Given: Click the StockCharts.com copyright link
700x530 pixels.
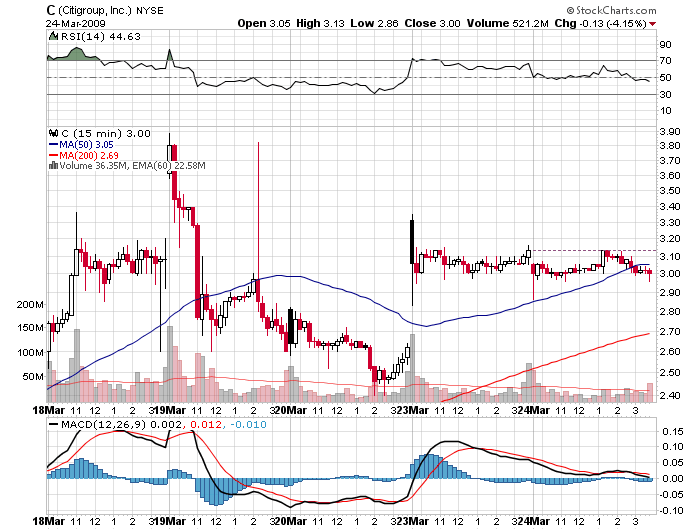Looking at the screenshot, I should point(612,10).
